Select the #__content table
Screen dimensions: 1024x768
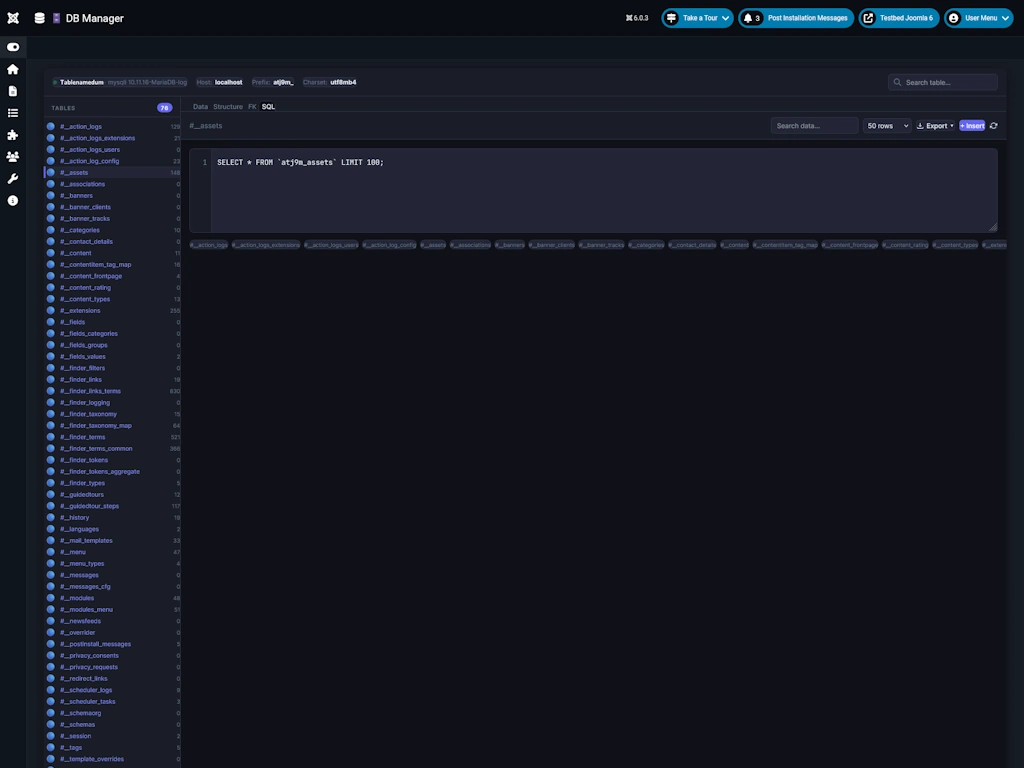pos(113,253)
